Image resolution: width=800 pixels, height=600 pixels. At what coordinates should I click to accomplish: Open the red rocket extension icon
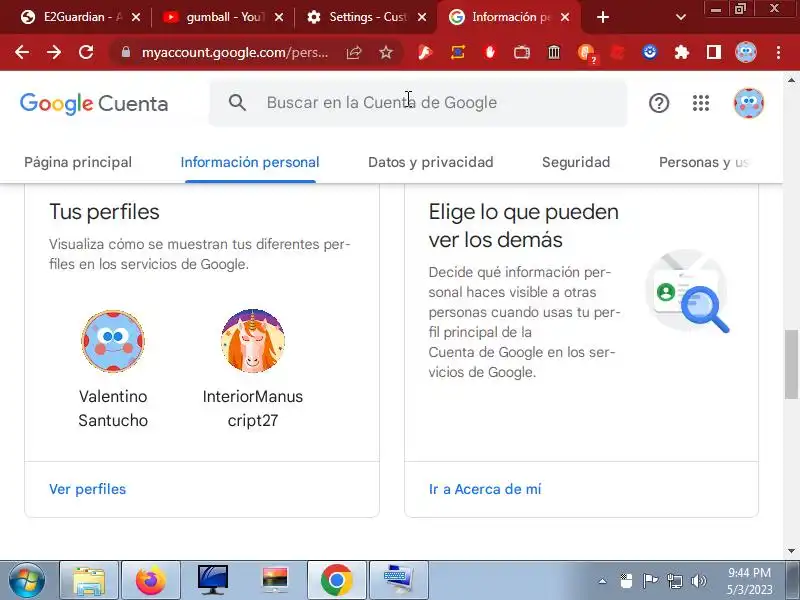point(425,52)
